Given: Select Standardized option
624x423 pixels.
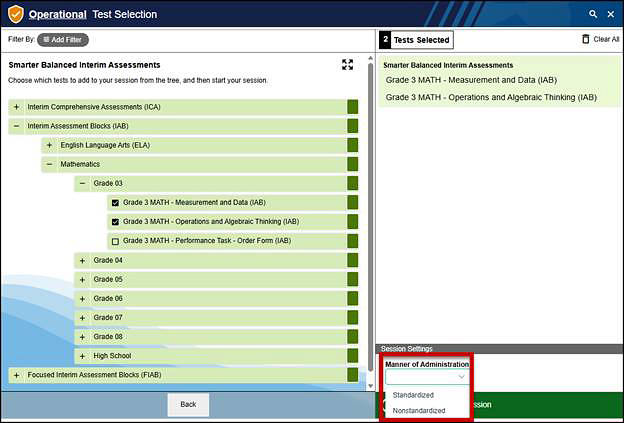Looking at the screenshot, I should click(x=413, y=395).
